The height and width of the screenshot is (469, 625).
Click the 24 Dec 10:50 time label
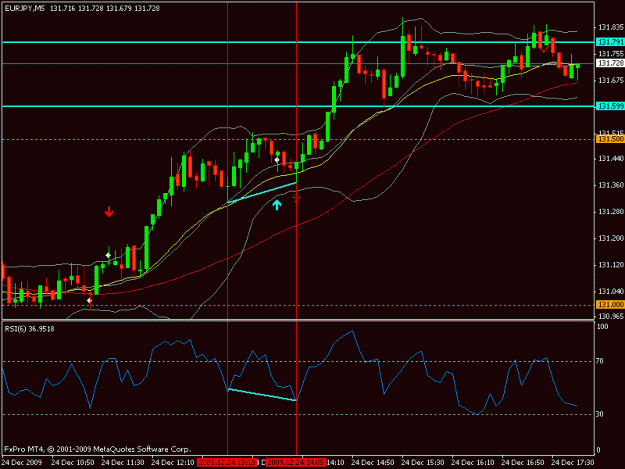(73, 463)
